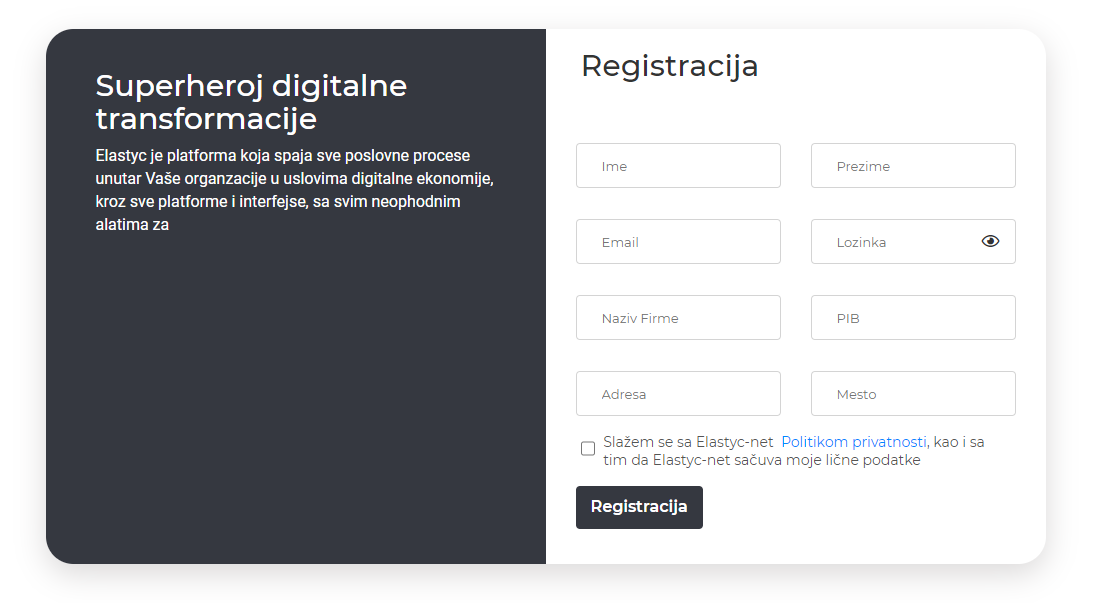Focus the Naziv Firme field
Screen dimensions: 1100x603
click(678, 318)
